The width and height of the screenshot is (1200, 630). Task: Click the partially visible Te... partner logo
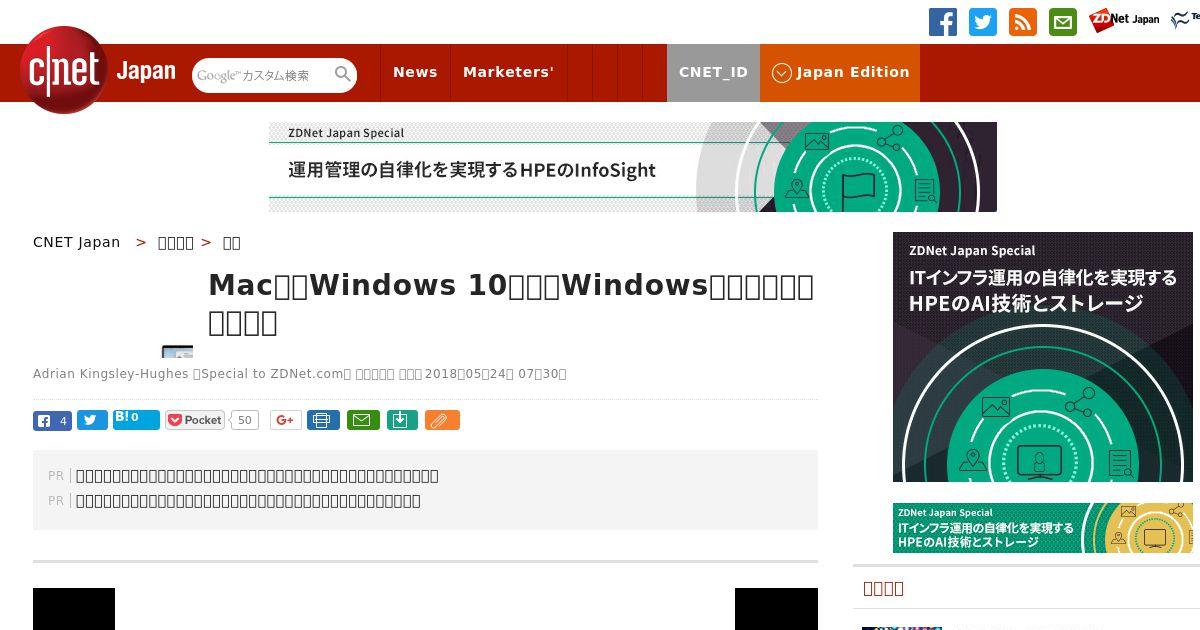(1185, 20)
